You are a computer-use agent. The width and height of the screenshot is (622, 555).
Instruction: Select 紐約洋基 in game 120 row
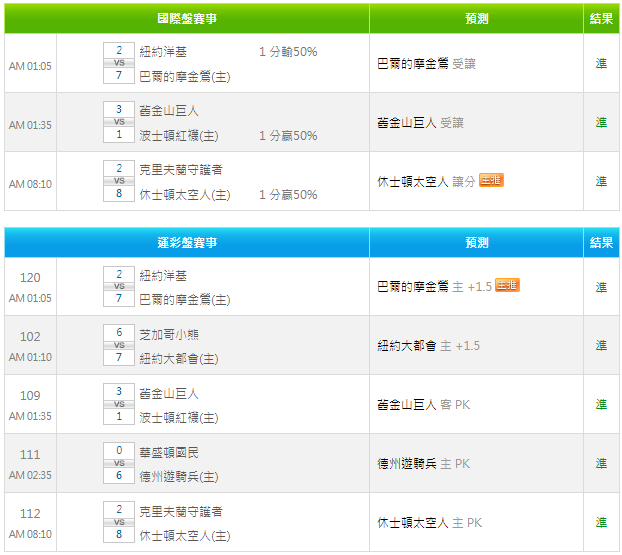[163, 276]
